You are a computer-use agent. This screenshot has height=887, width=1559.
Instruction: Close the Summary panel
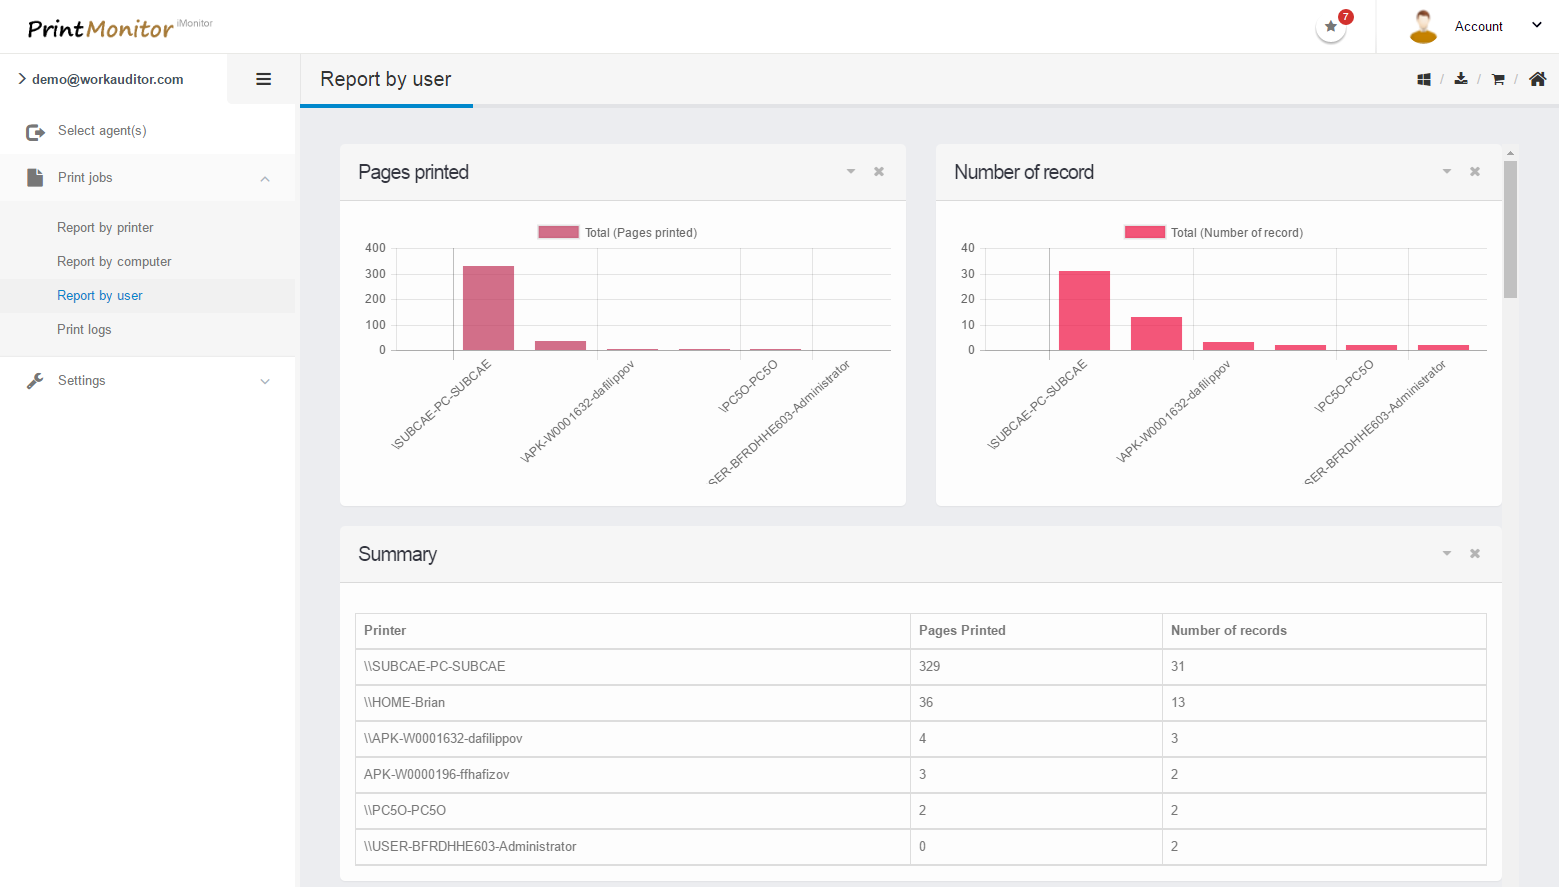point(1475,554)
